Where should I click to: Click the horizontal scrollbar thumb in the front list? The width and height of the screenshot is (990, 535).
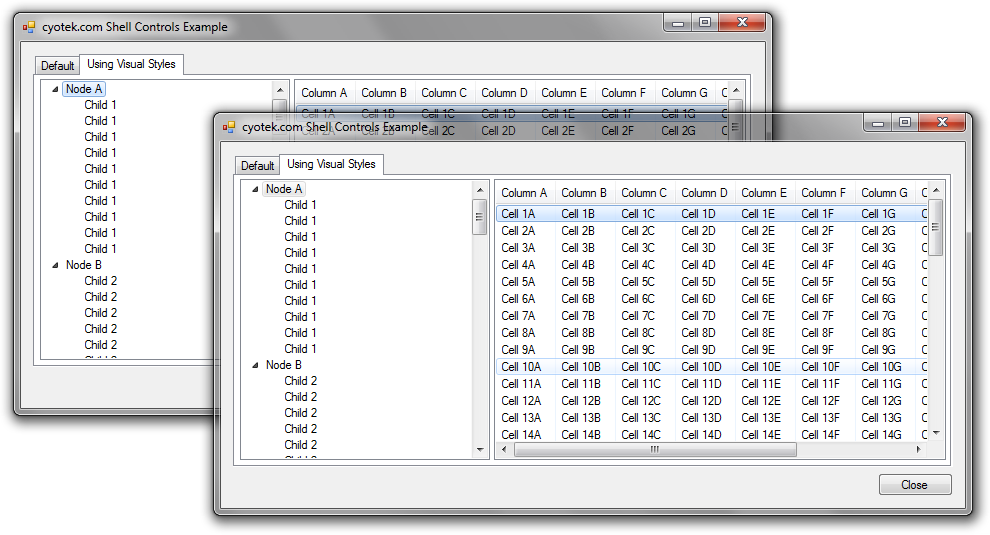(655, 450)
